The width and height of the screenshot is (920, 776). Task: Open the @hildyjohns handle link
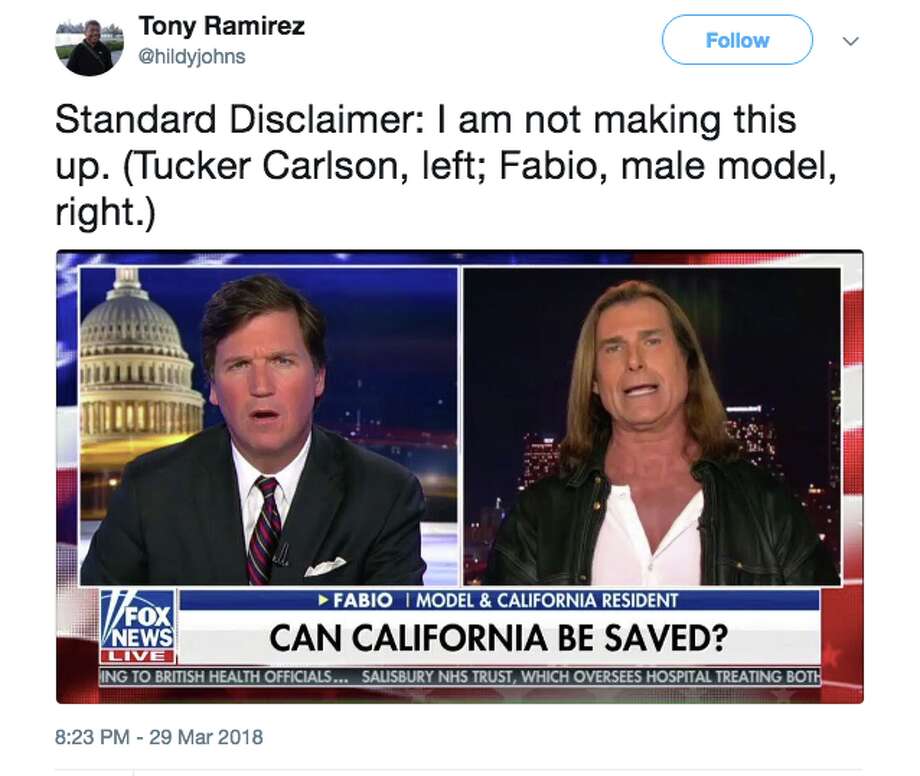click(x=191, y=57)
